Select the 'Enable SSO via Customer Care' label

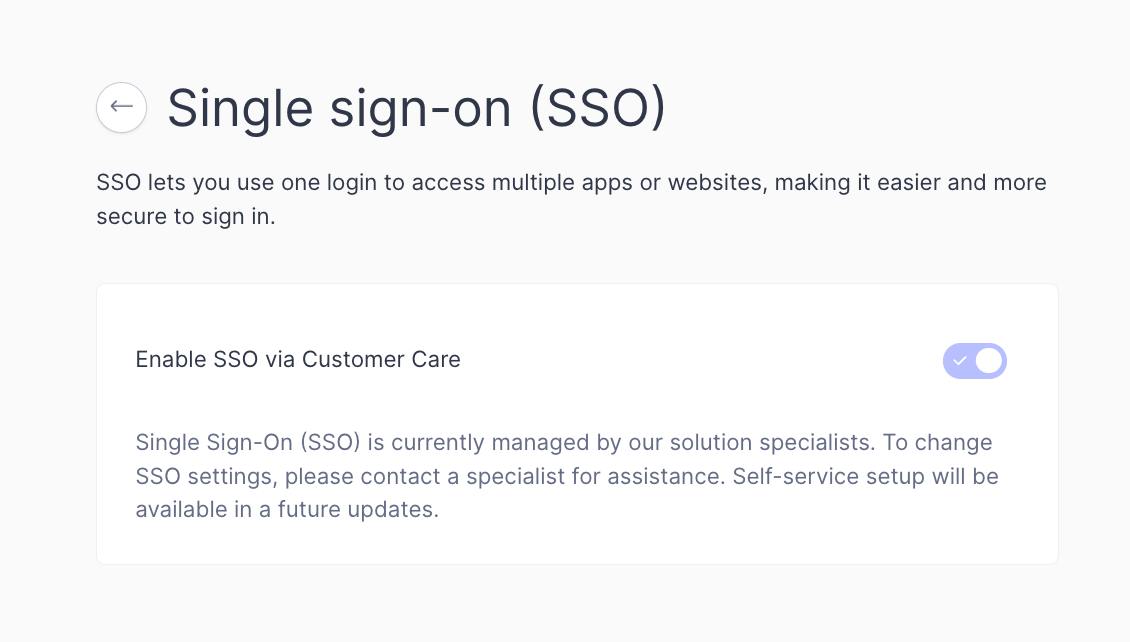point(298,360)
